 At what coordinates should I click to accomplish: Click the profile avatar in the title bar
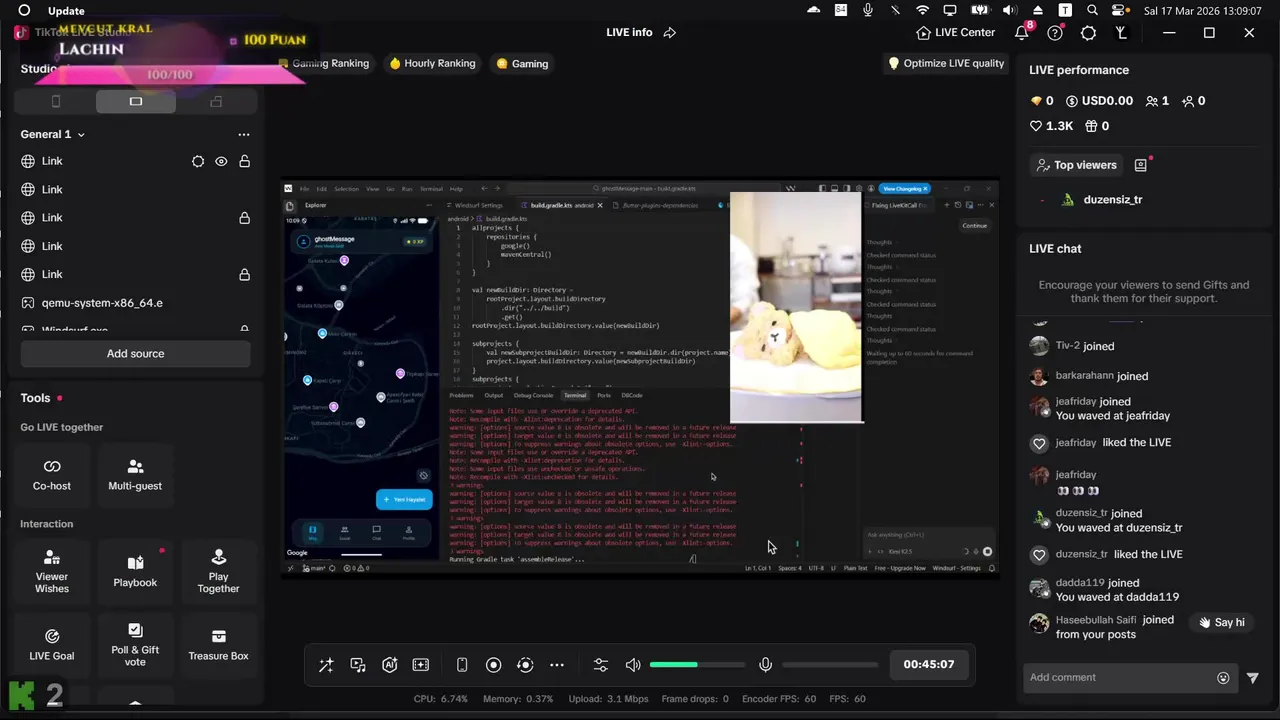point(1121,33)
